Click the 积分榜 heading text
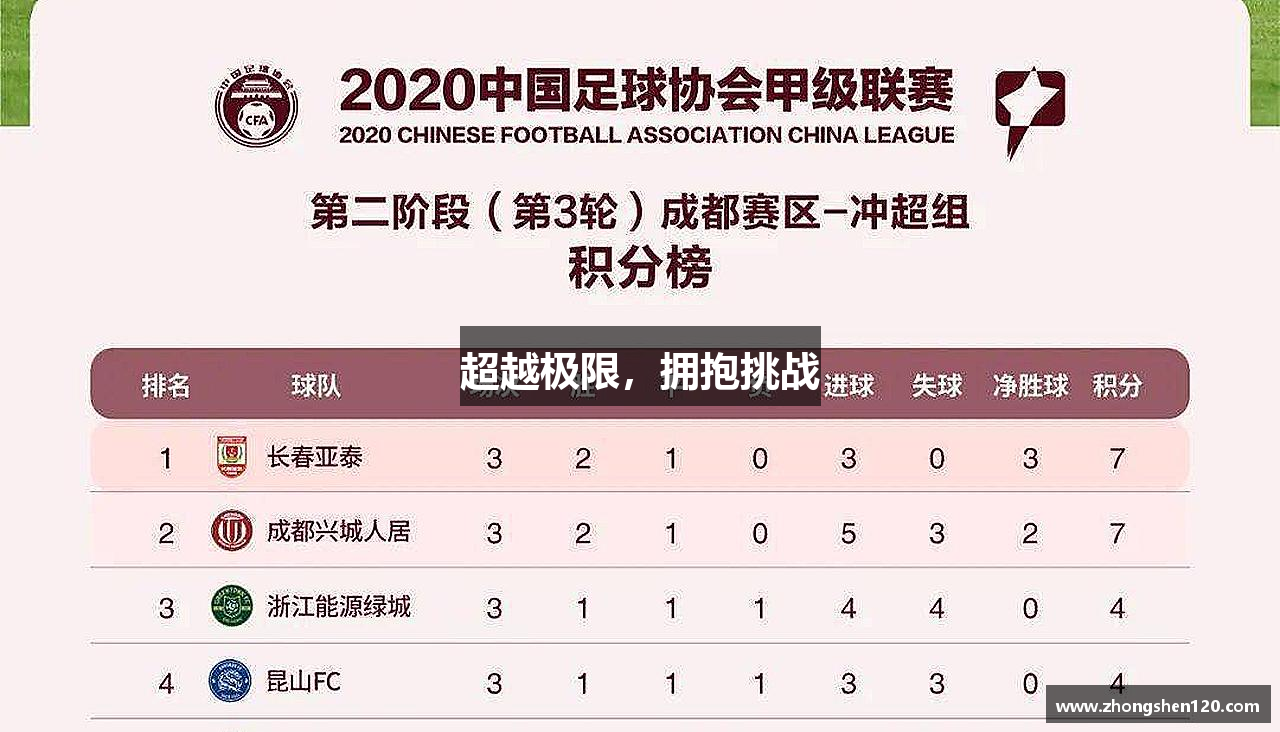 pos(640,268)
